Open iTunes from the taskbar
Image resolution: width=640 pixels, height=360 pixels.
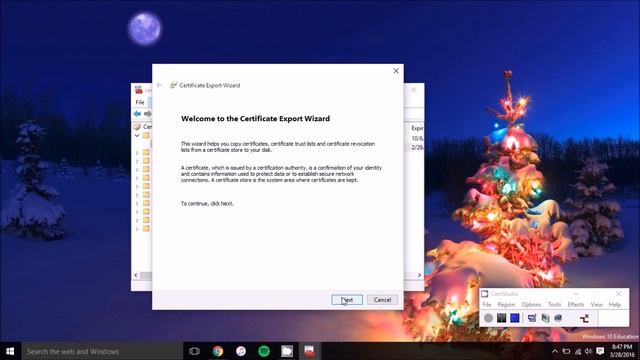pyautogui.click(x=241, y=351)
